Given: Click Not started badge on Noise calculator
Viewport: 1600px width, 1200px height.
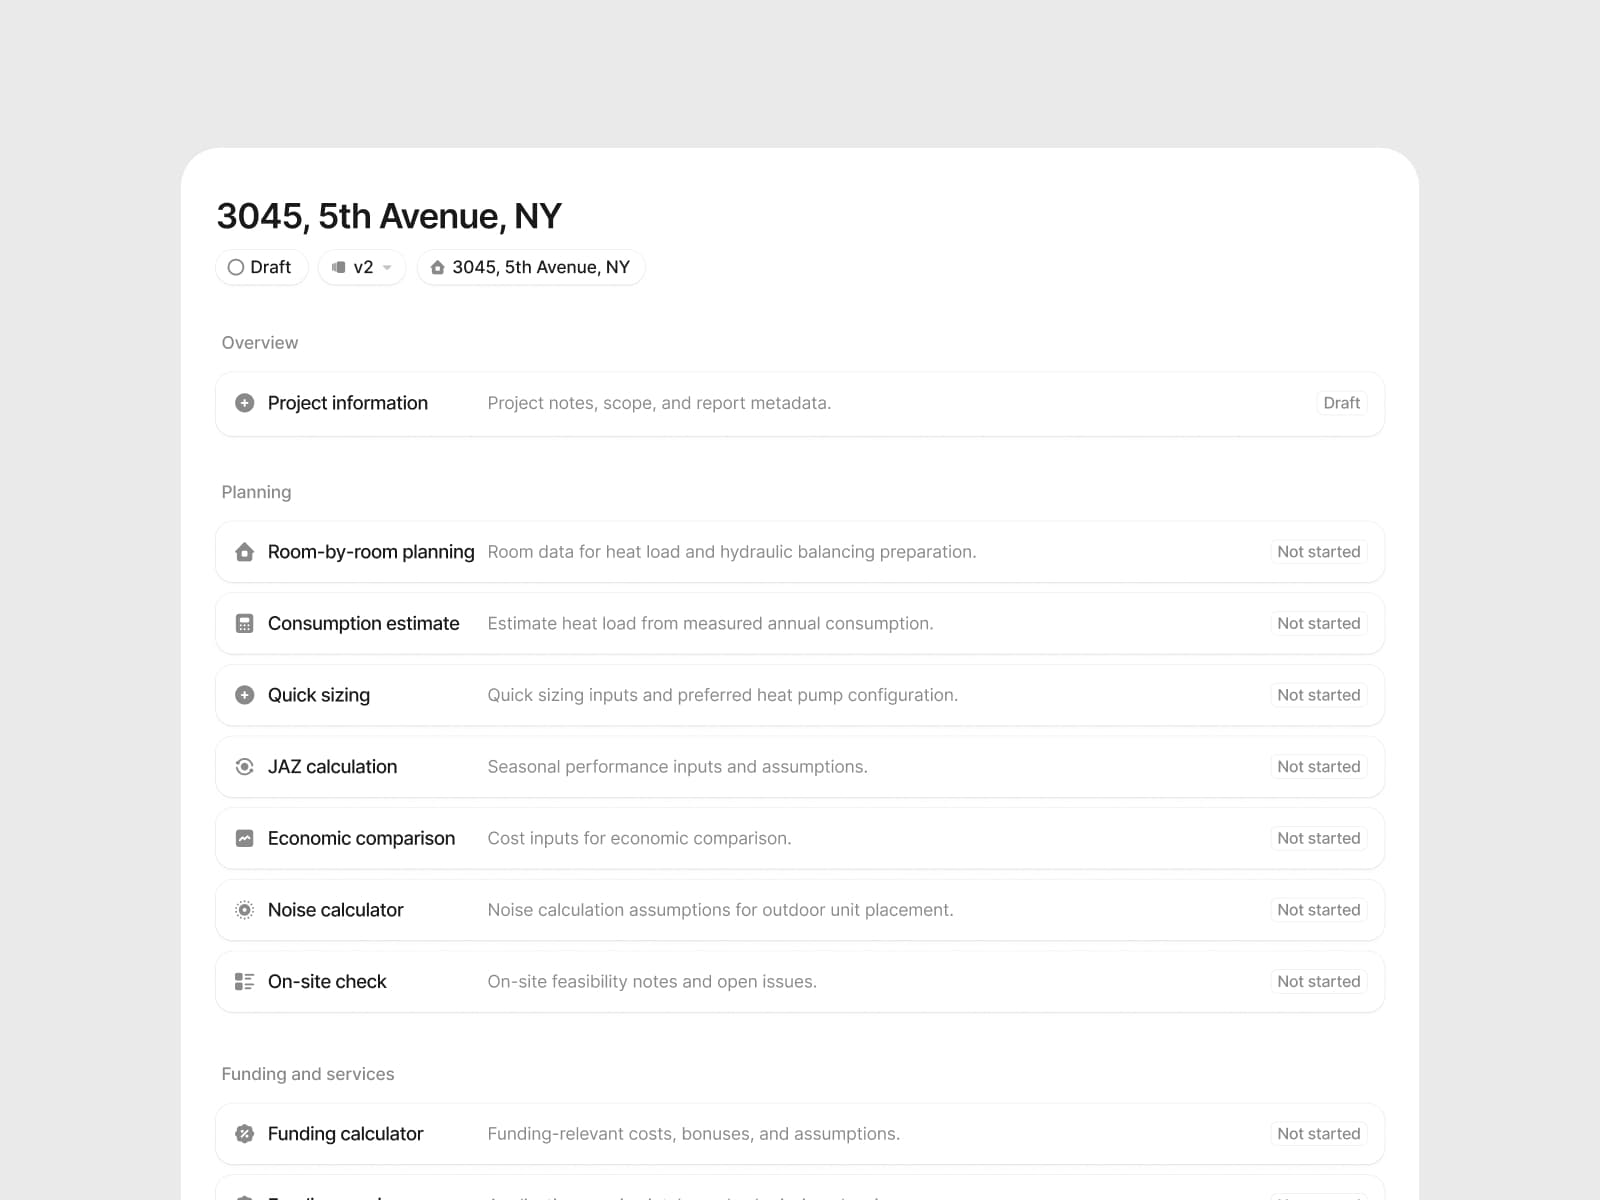Looking at the screenshot, I should (x=1318, y=910).
